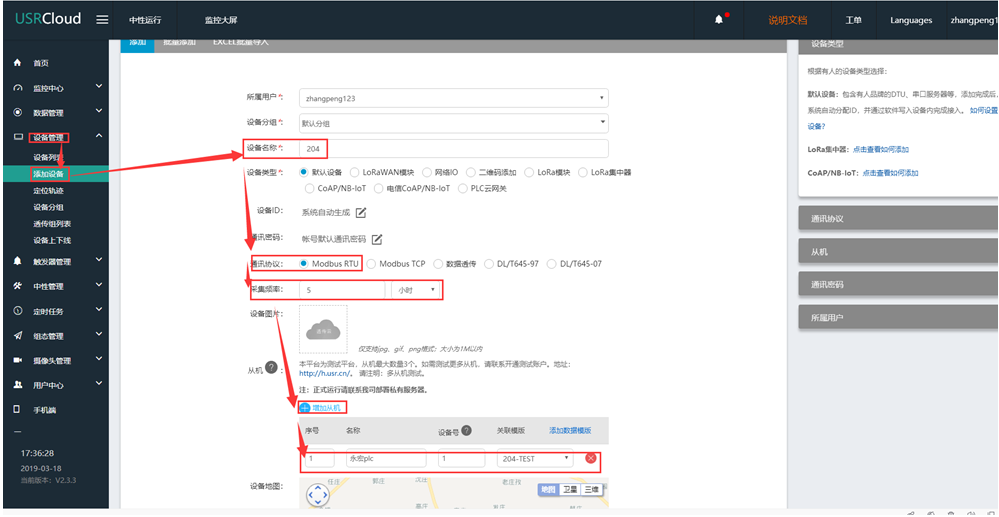The width and height of the screenshot is (999, 517).
Task: Click the 首页 home icon in sidebar
Action: (x=17, y=63)
